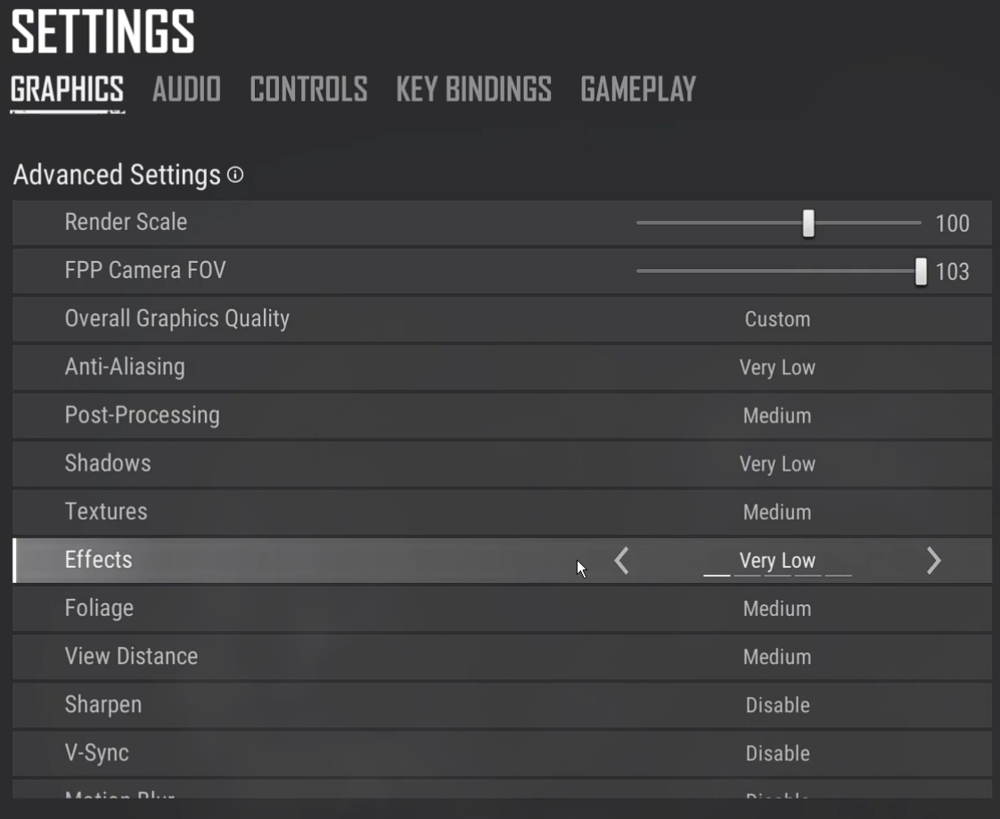Image resolution: width=1000 pixels, height=819 pixels.
Task: Select the Graphics tab
Action: point(67,89)
